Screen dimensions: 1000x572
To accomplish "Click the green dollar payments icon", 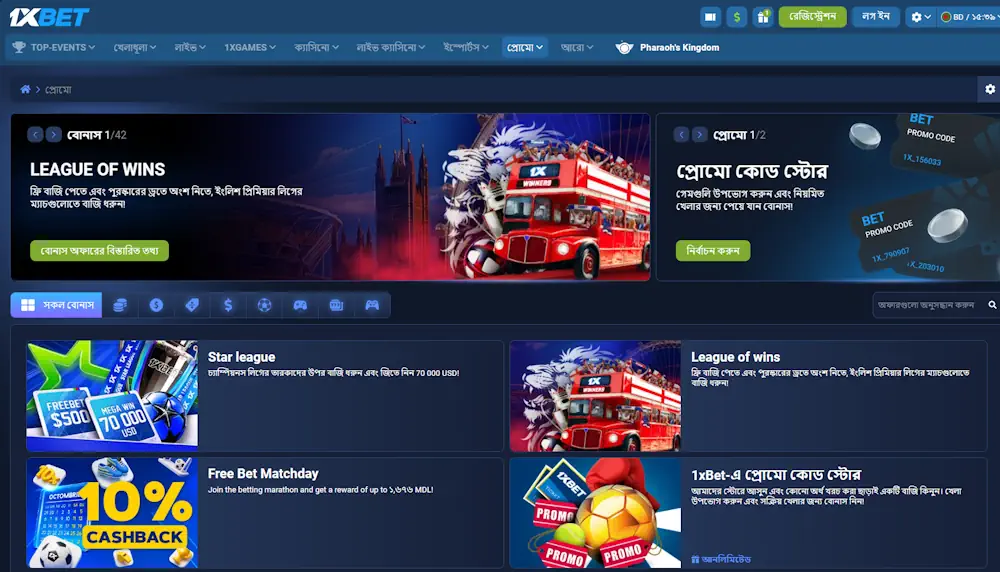I will [737, 17].
